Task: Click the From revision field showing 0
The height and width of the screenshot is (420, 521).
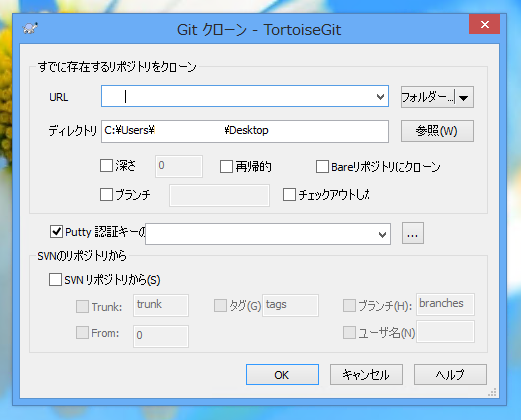Action: (161, 336)
